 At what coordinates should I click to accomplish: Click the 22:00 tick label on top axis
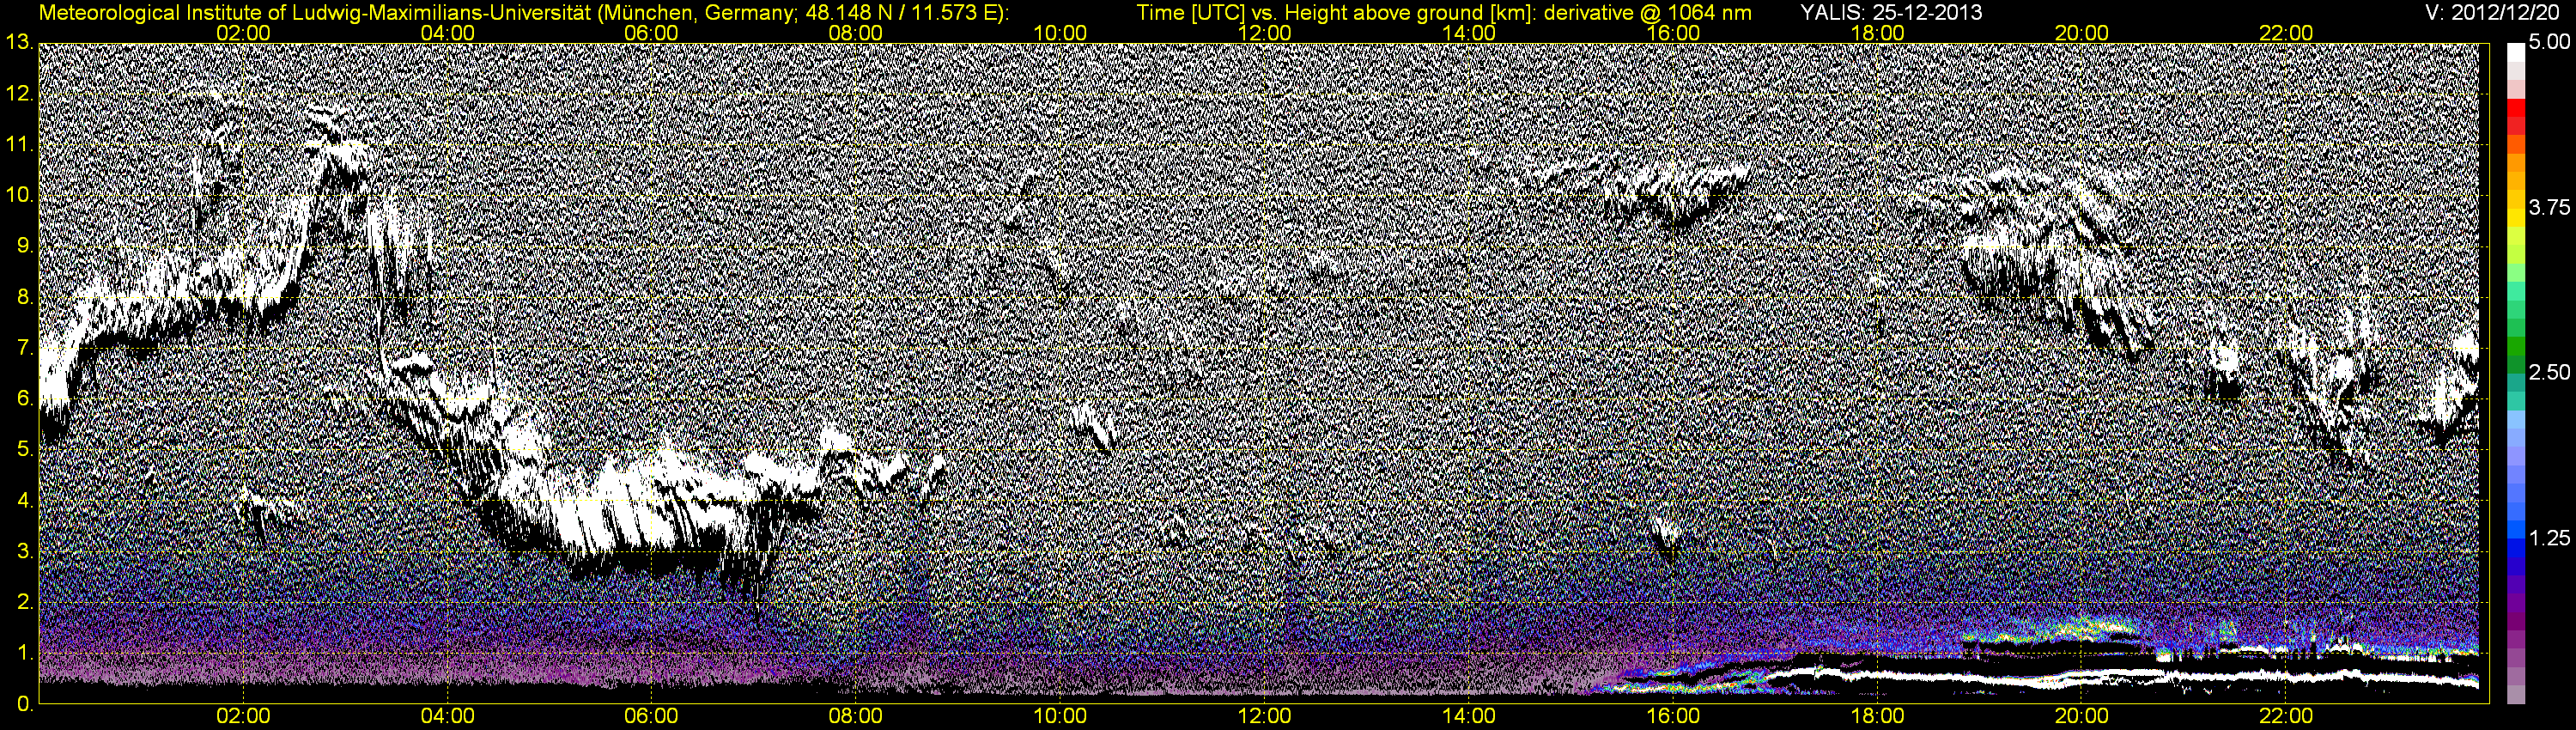point(2286,33)
